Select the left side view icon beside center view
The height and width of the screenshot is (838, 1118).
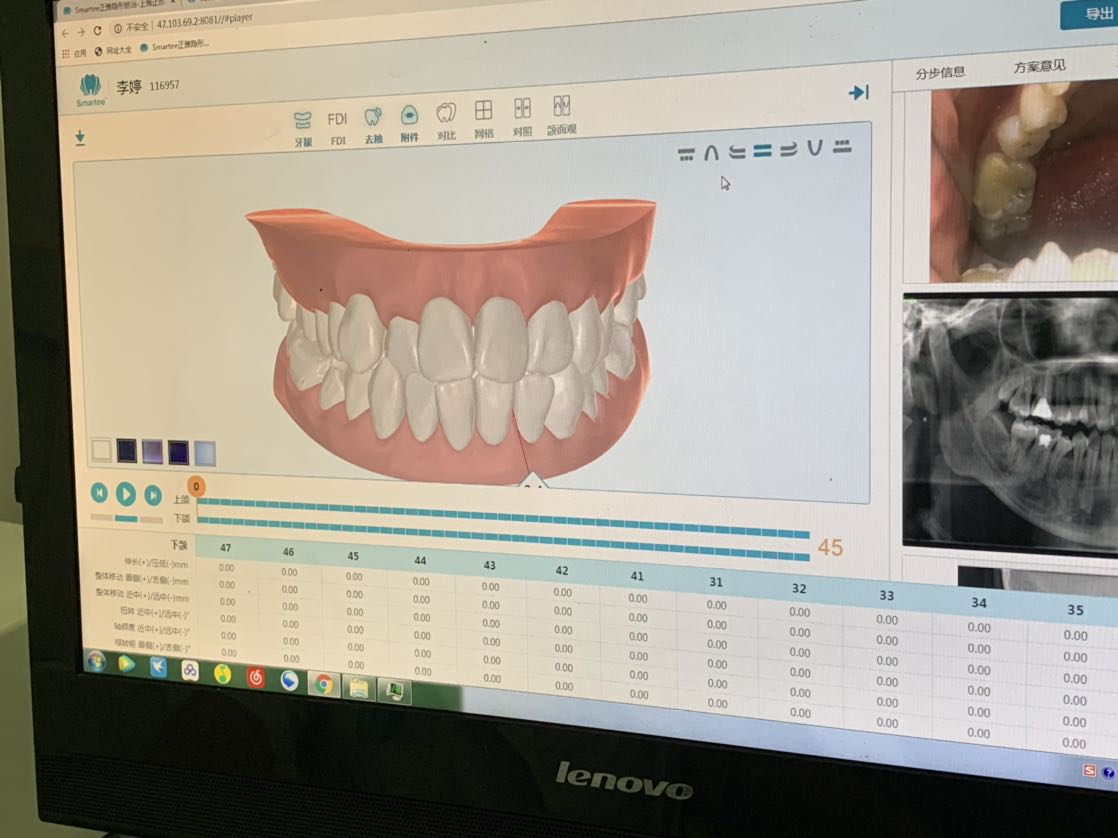pyautogui.click(x=737, y=151)
